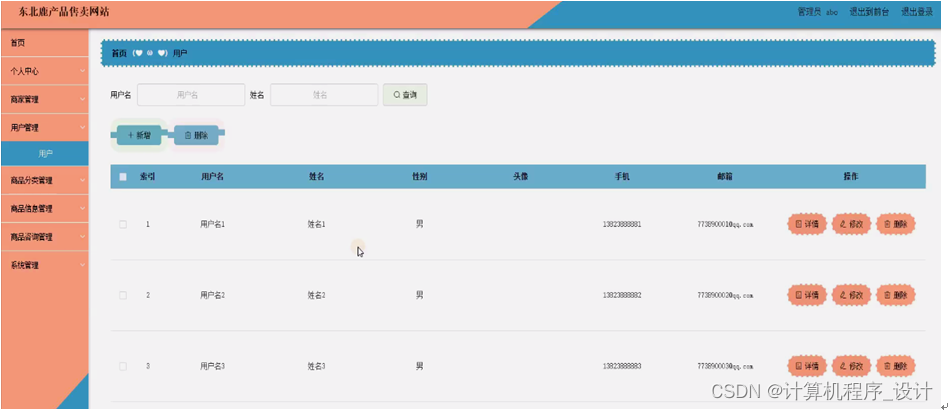Click phone number 13823888882
948x410 pixels.
[x=622, y=295]
